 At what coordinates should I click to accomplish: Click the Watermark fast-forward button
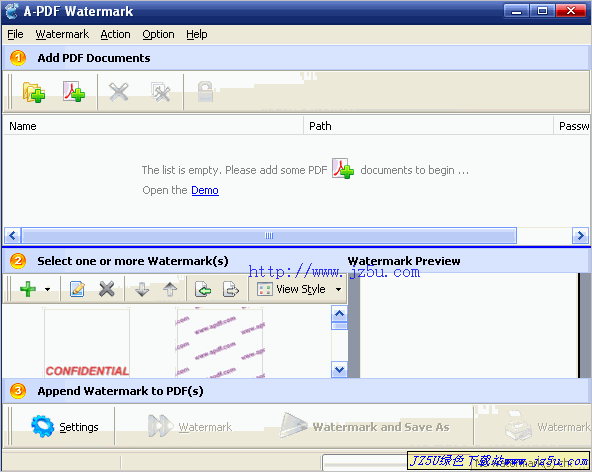click(x=190, y=427)
